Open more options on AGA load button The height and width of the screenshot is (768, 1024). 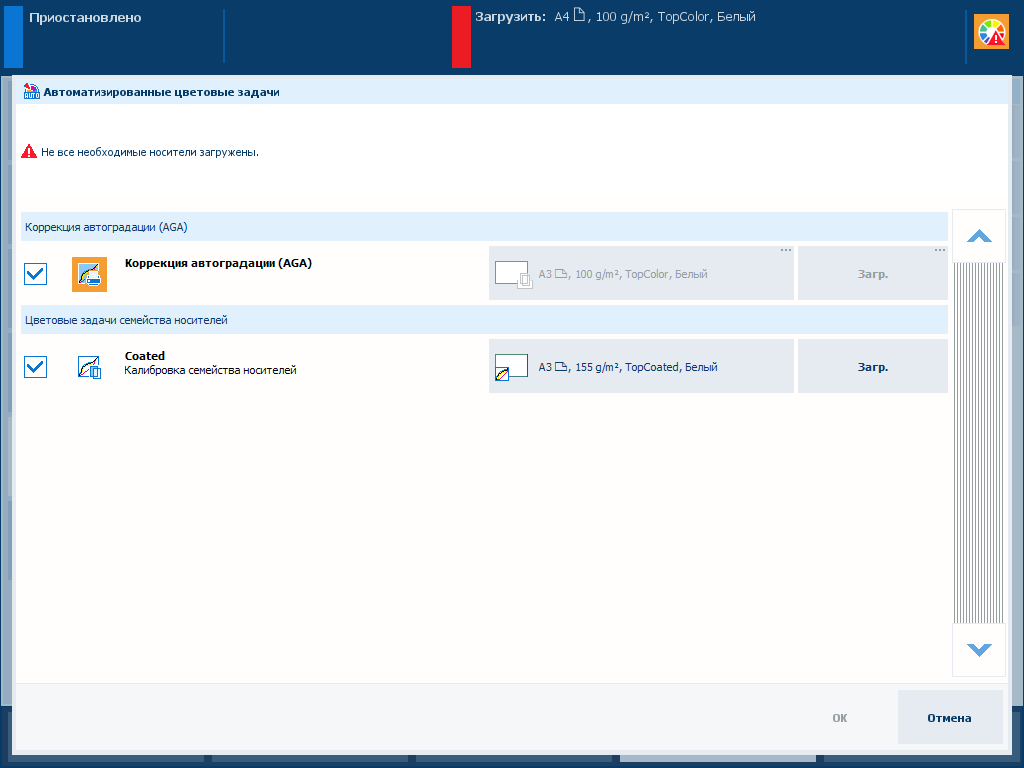pyautogui.click(x=940, y=250)
